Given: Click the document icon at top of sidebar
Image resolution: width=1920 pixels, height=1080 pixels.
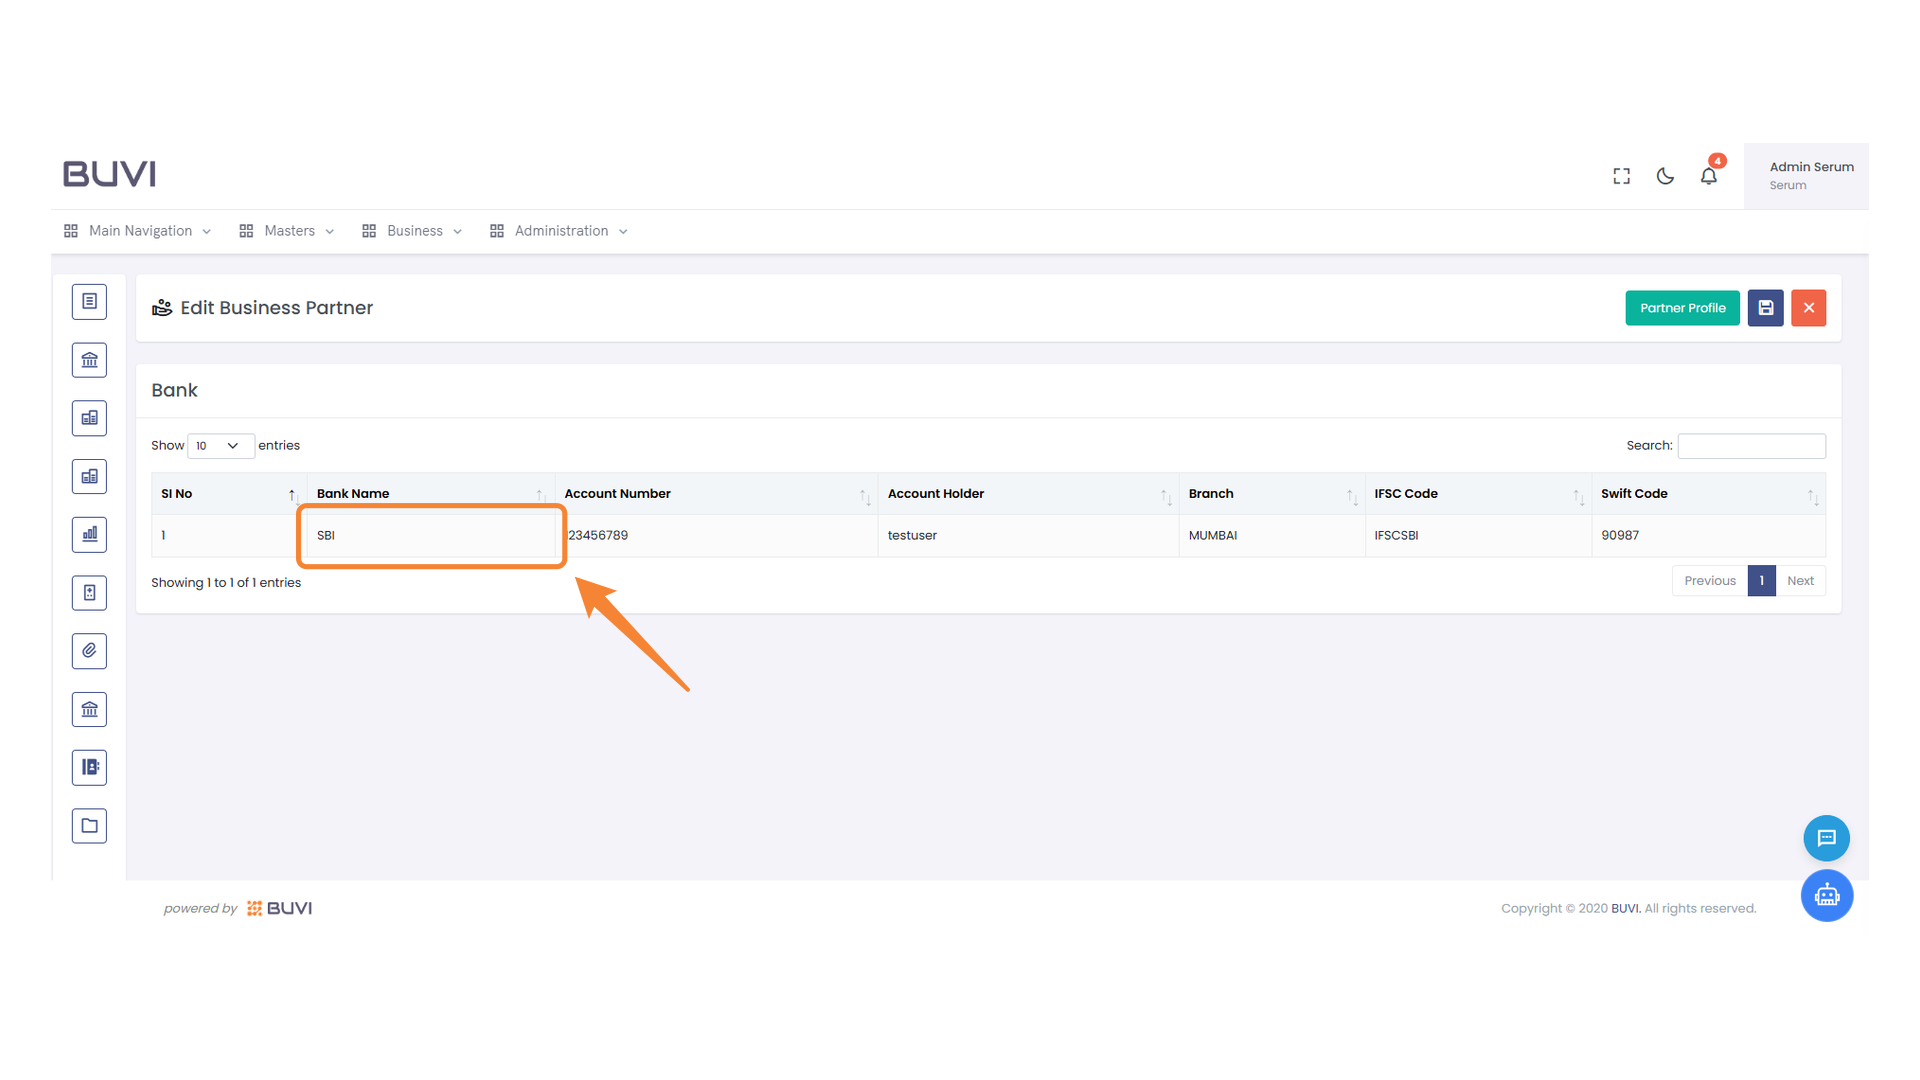Looking at the screenshot, I should [x=89, y=301].
